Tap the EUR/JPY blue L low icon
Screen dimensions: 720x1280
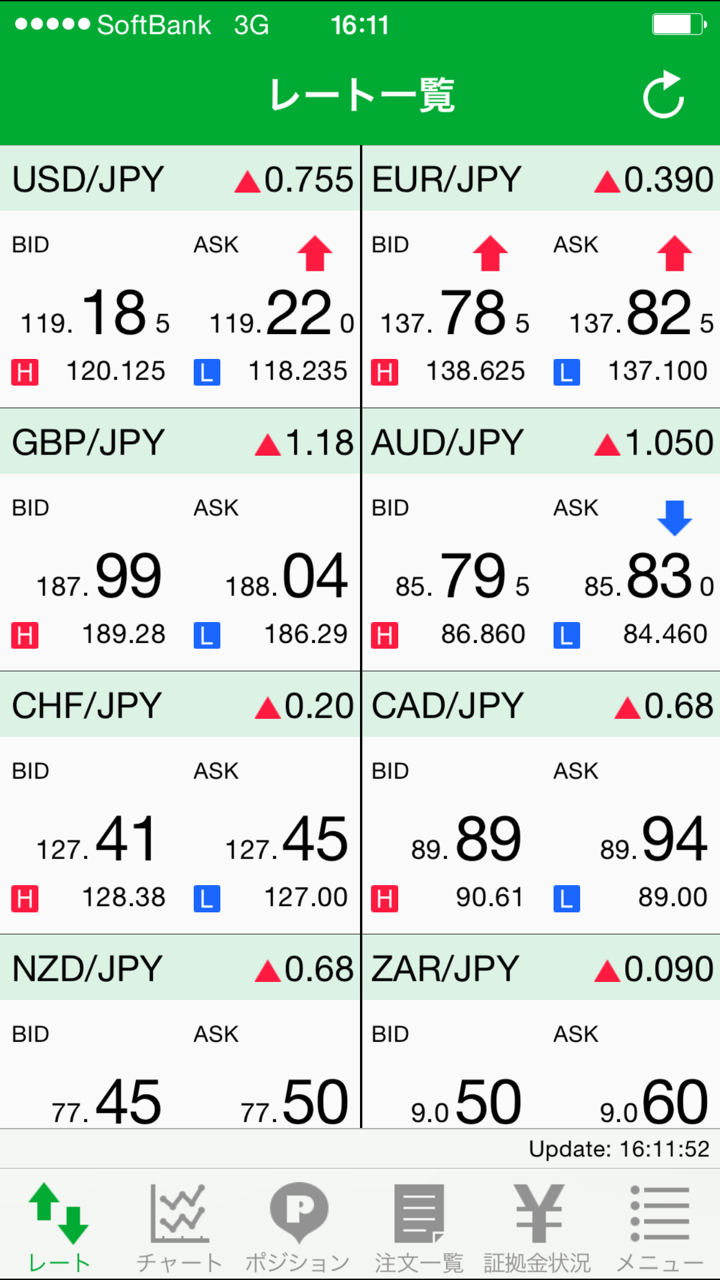pos(566,373)
